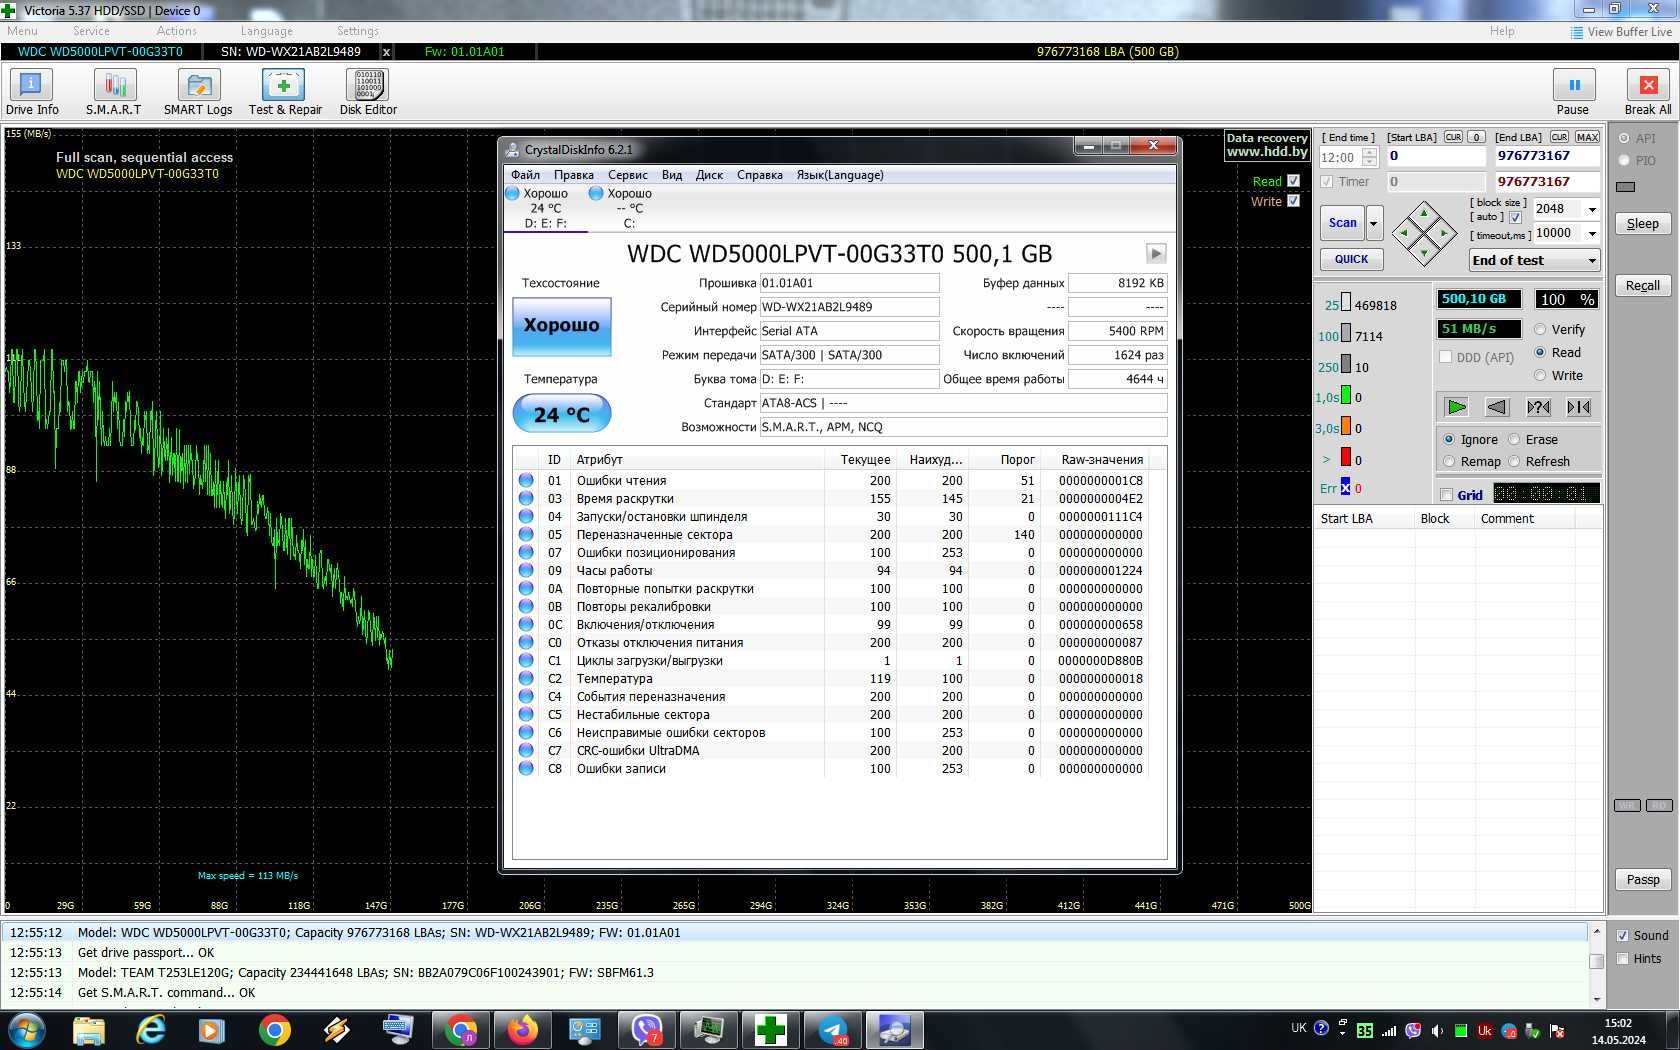Viewport: 1680px width, 1050px height.
Task: Open the block size 2048 dropdown
Action: (x=1591, y=209)
